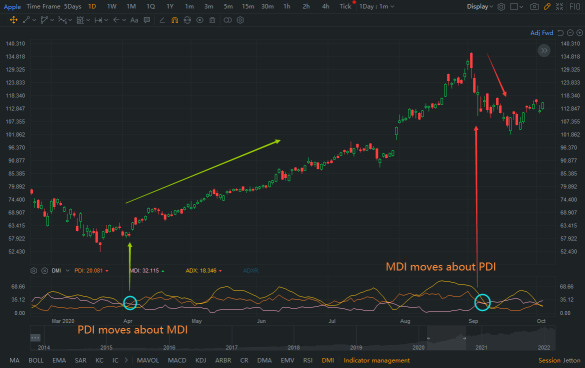Click the undo reset chart icon

tap(561, 33)
